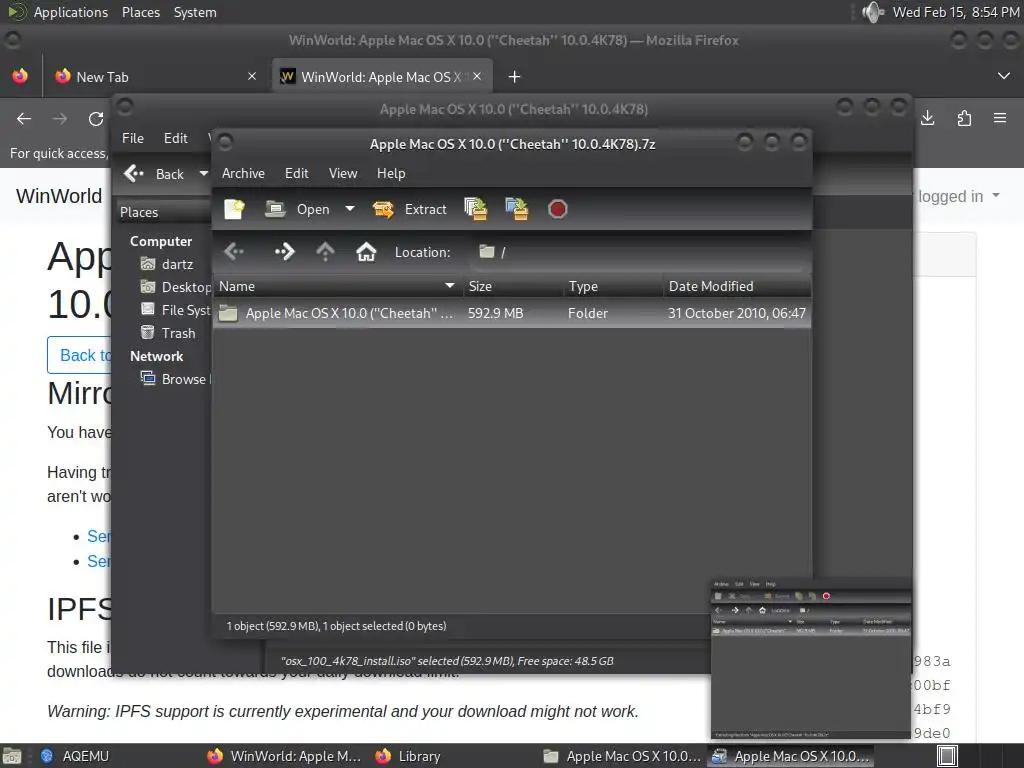1024x768 pixels.
Task: Open the Help menu in archive manager
Action: coord(391,173)
